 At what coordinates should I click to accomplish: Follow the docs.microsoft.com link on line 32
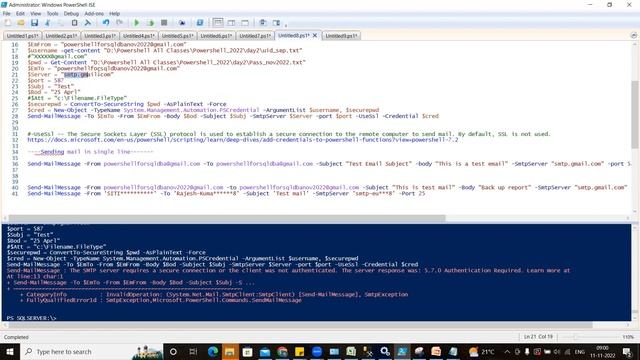[x=242, y=140]
